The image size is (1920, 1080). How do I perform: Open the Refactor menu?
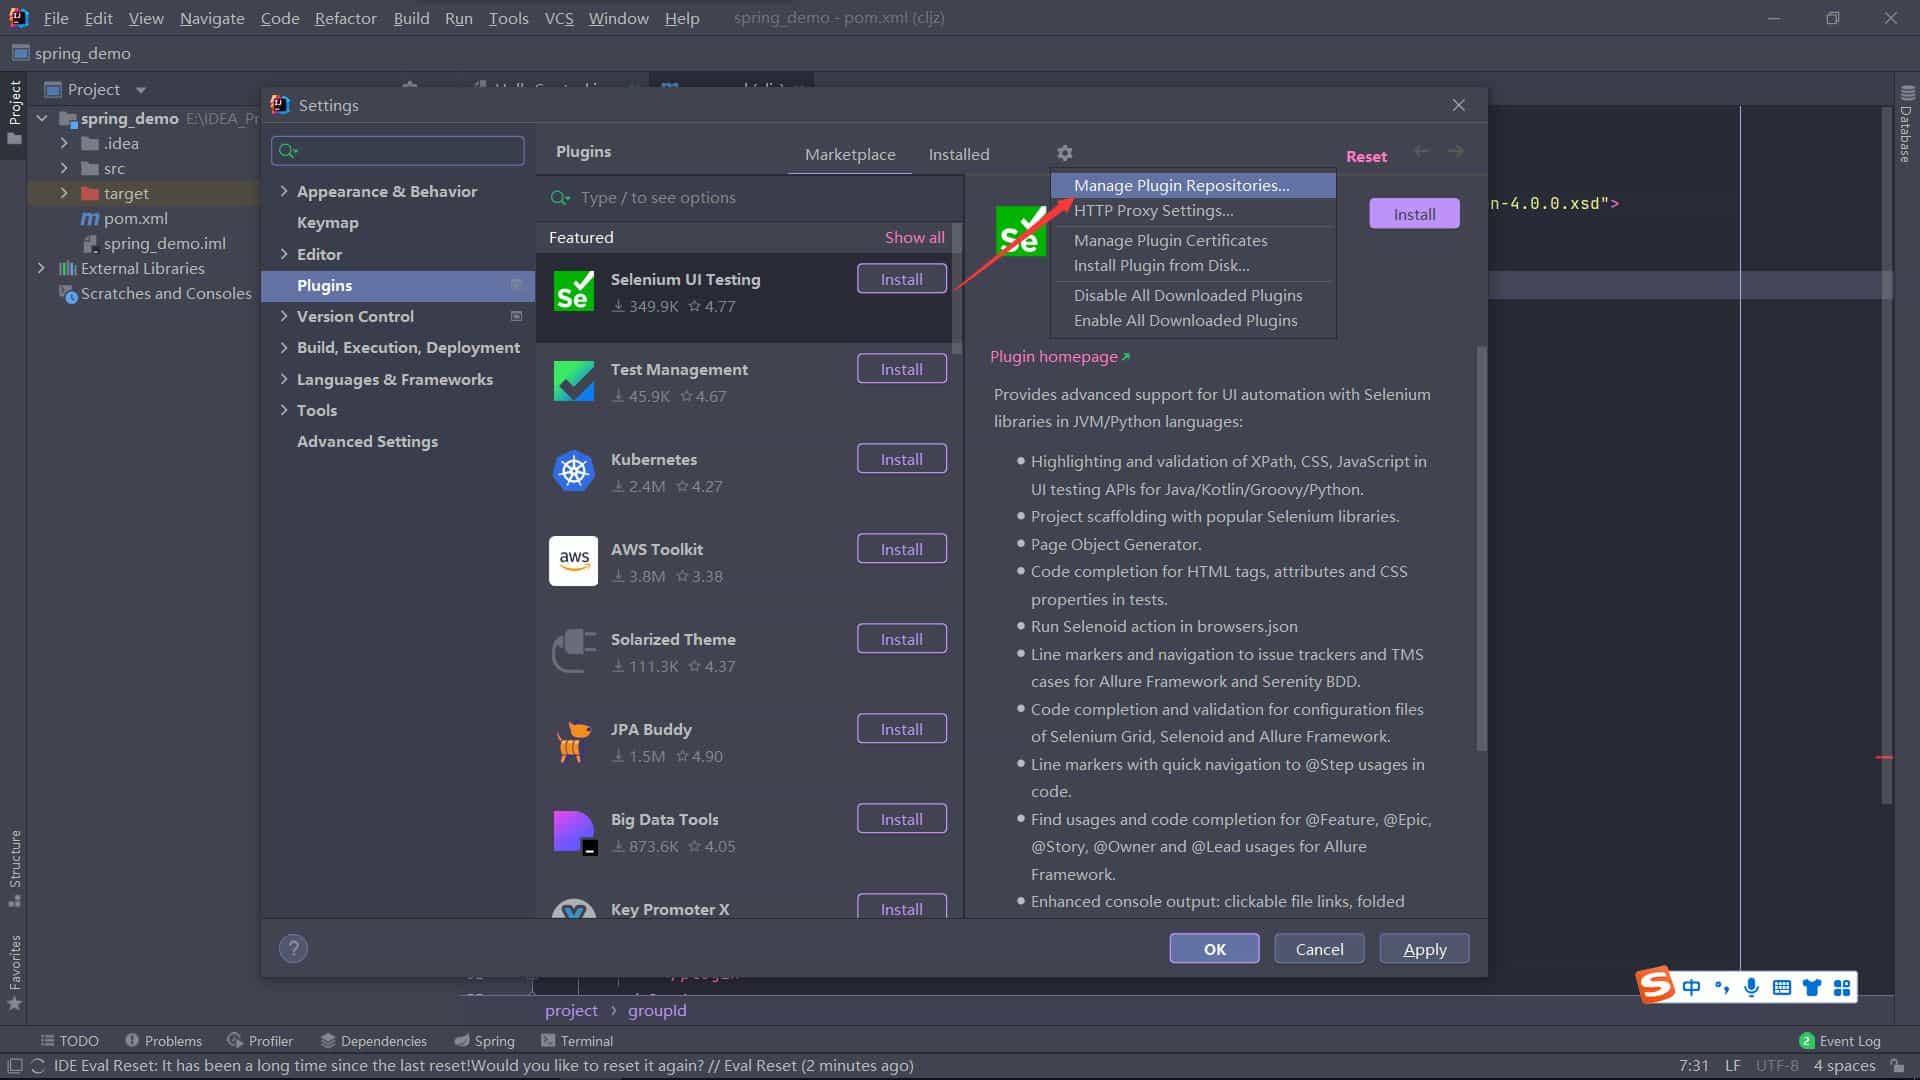(345, 18)
